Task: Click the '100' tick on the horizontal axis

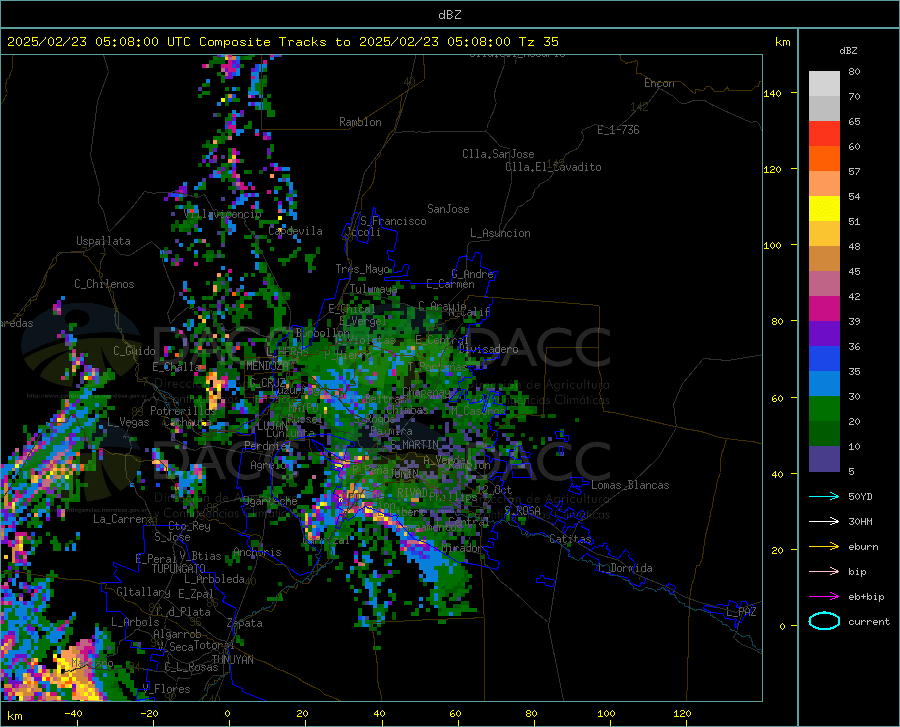Action: pyautogui.click(x=607, y=713)
